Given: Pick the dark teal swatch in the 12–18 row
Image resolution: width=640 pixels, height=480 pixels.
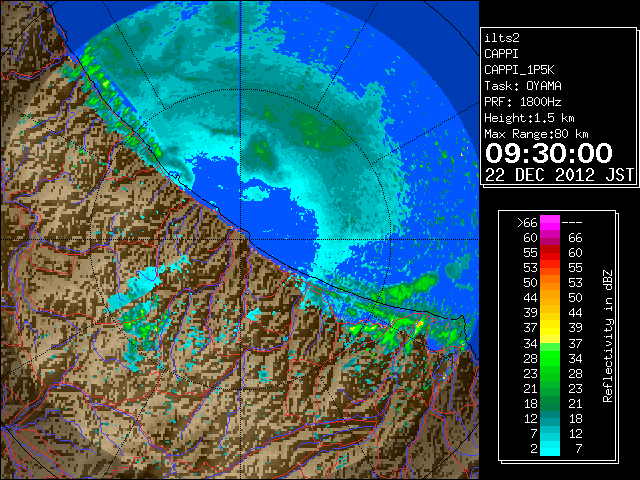Looking at the screenshot, I should click(550, 419).
